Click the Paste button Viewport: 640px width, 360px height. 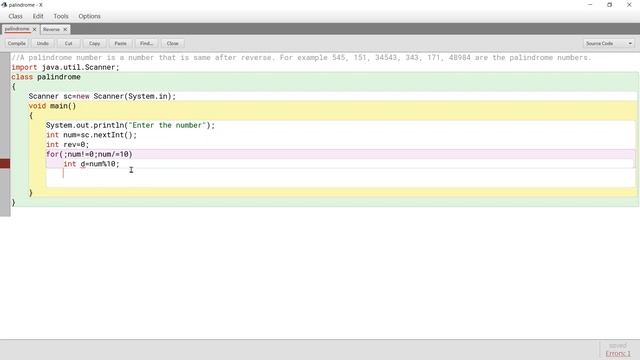tap(120, 43)
